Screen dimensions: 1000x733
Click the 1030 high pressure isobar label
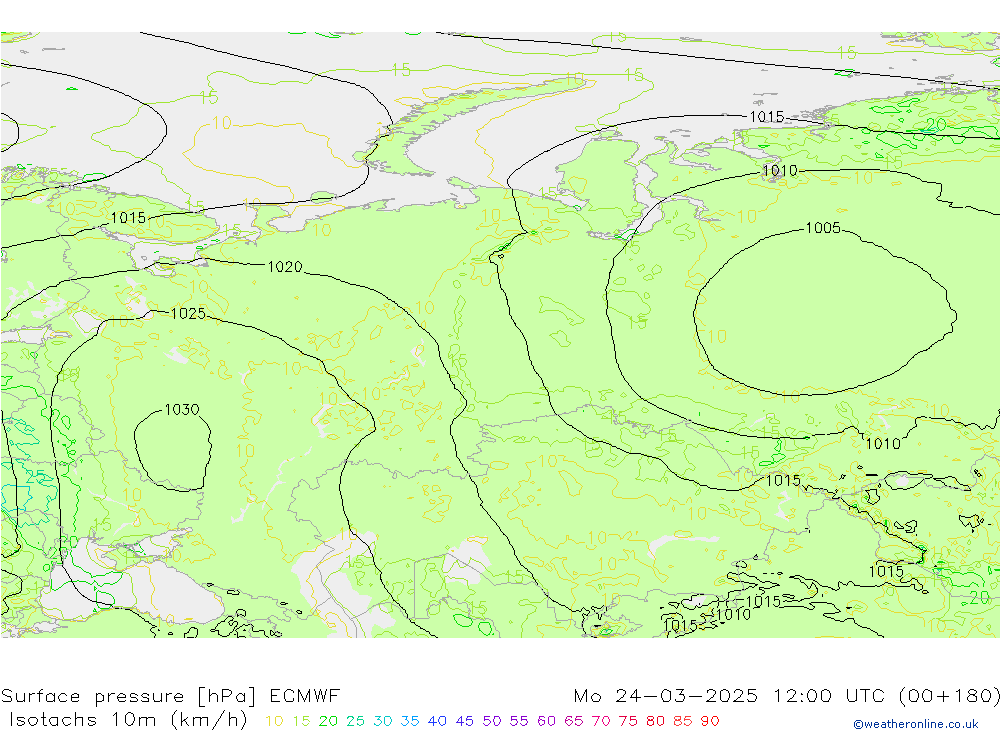pos(182,410)
